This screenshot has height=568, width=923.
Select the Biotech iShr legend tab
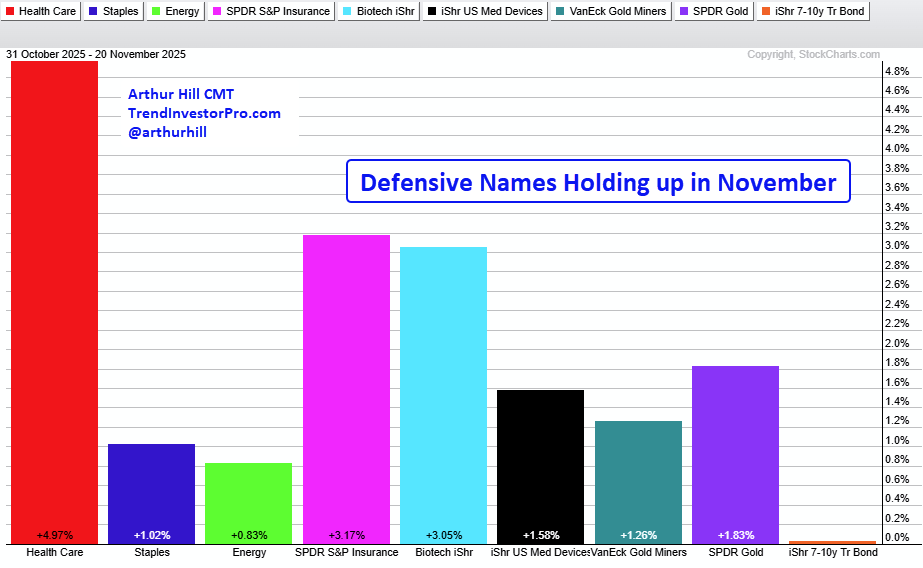coord(379,12)
